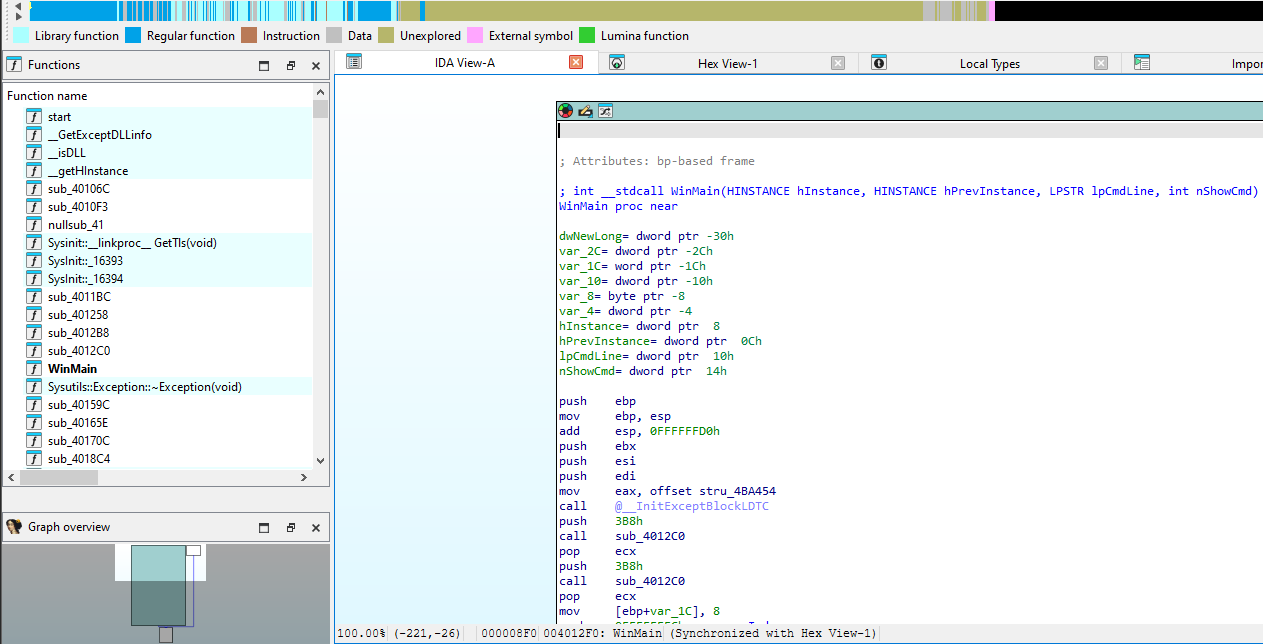Click the Local Types tab icon
Screen dimensions: 1263x644
tap(879, 63)
